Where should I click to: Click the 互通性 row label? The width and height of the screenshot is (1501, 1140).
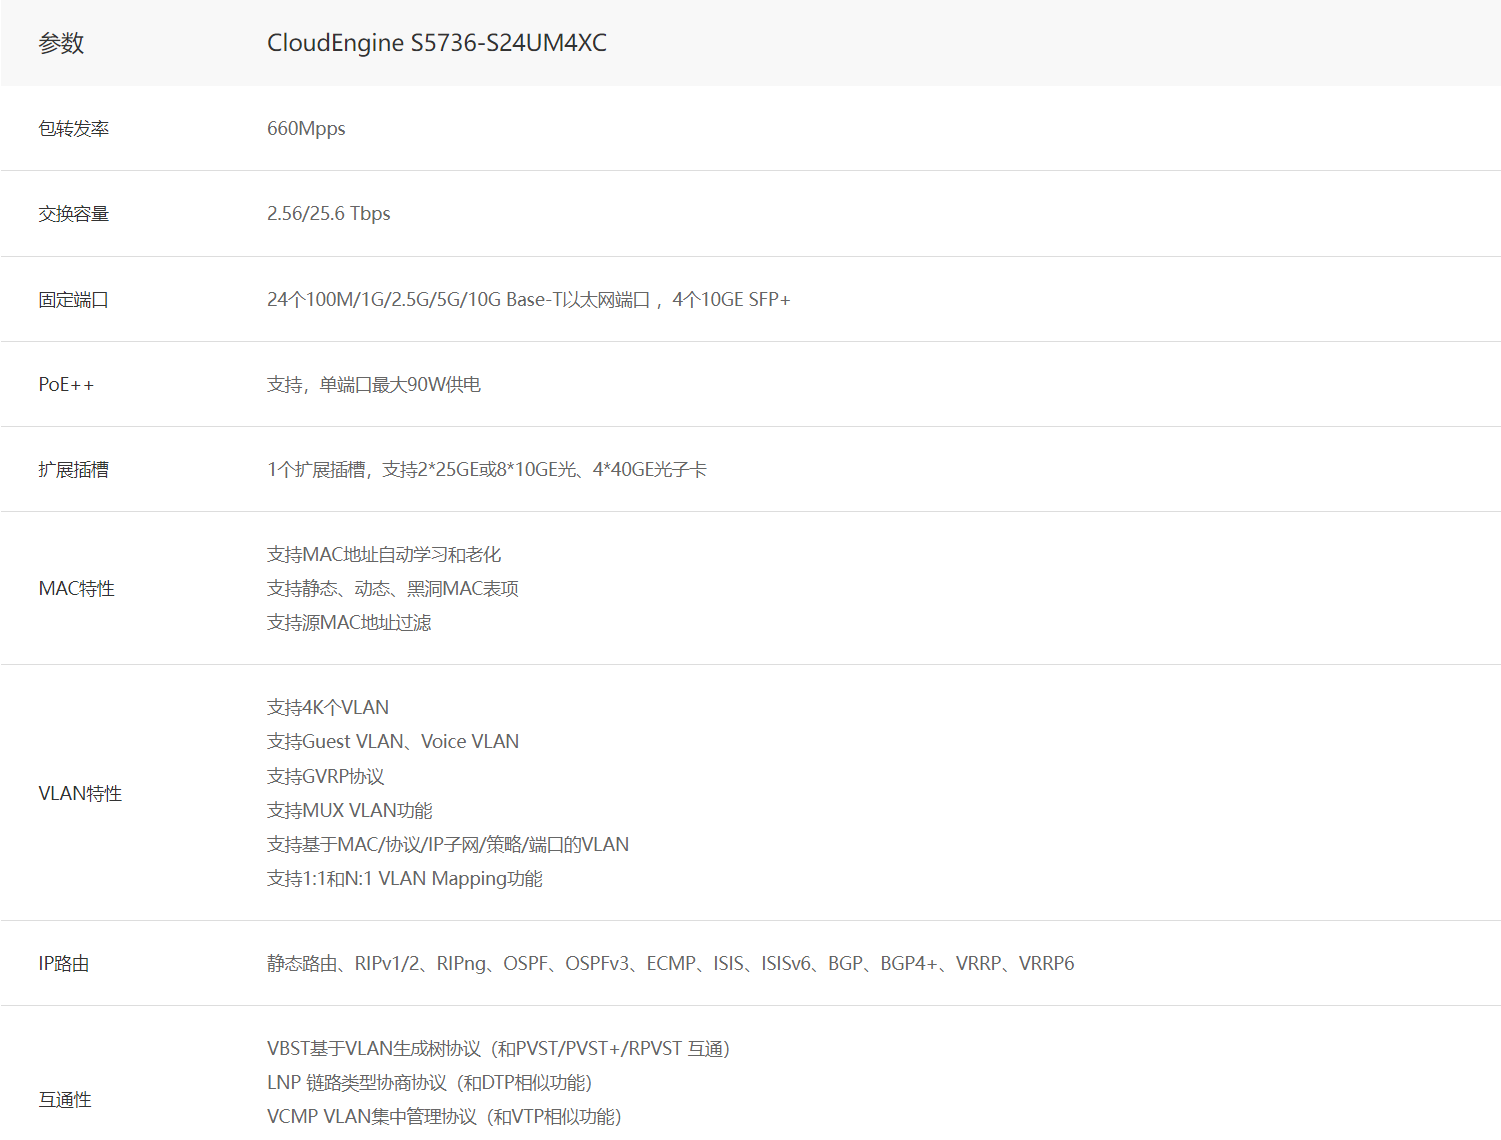[x=65, y=1099]
